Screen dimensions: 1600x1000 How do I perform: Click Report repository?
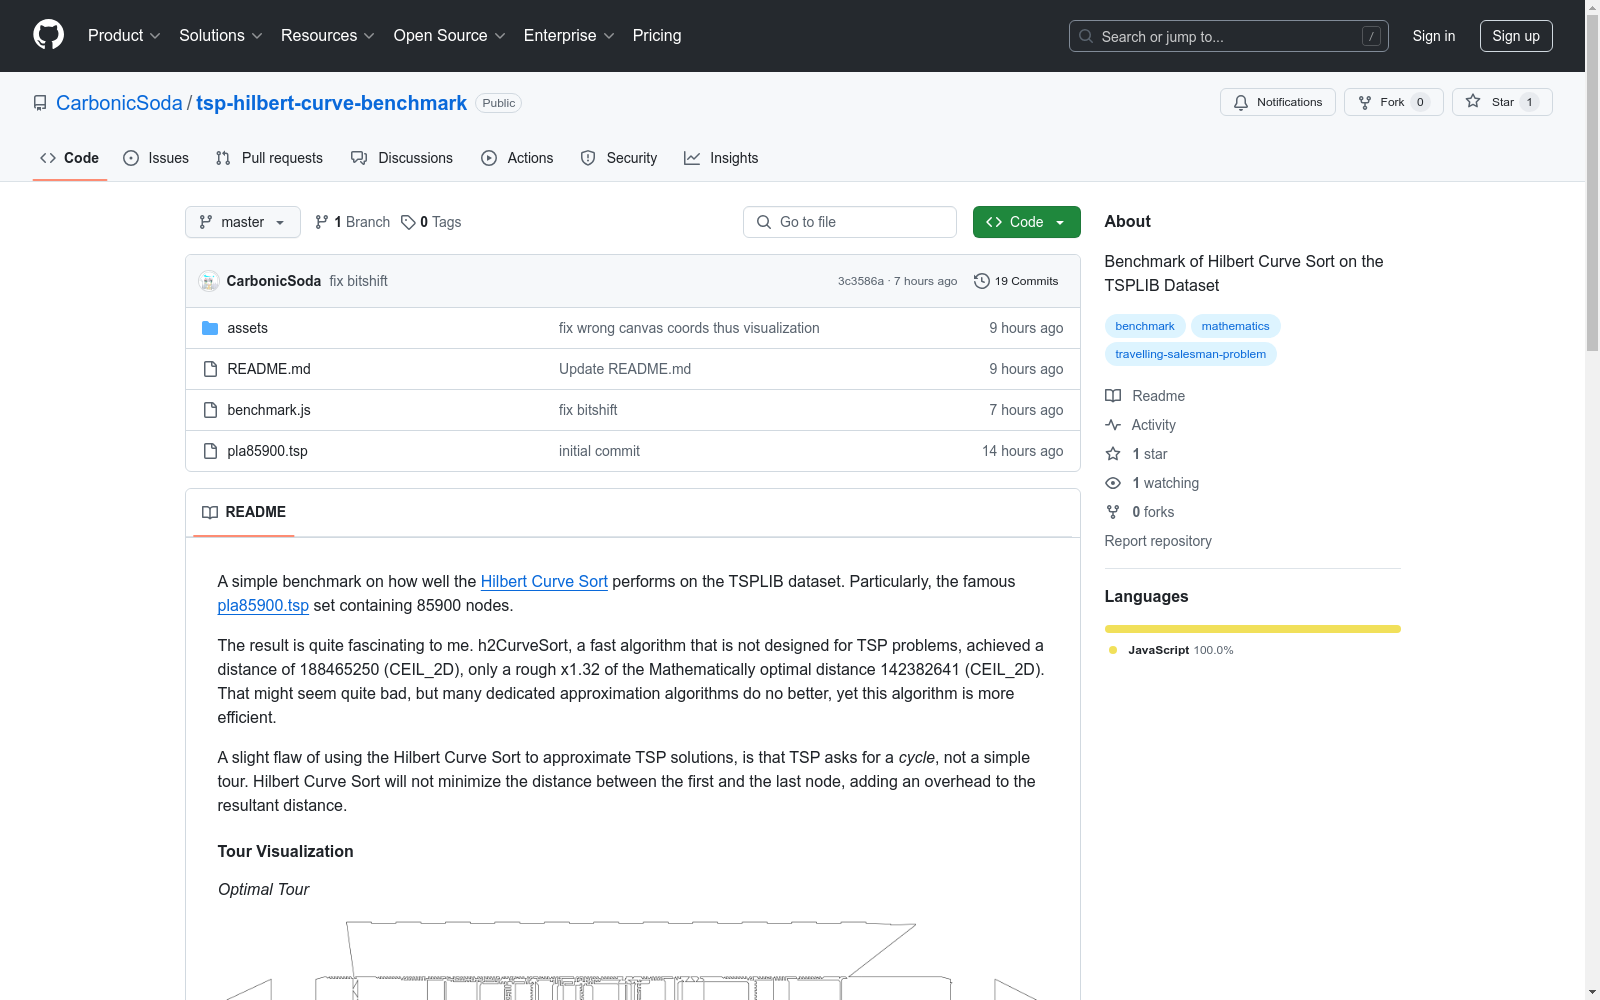[x=1158, y=541]
